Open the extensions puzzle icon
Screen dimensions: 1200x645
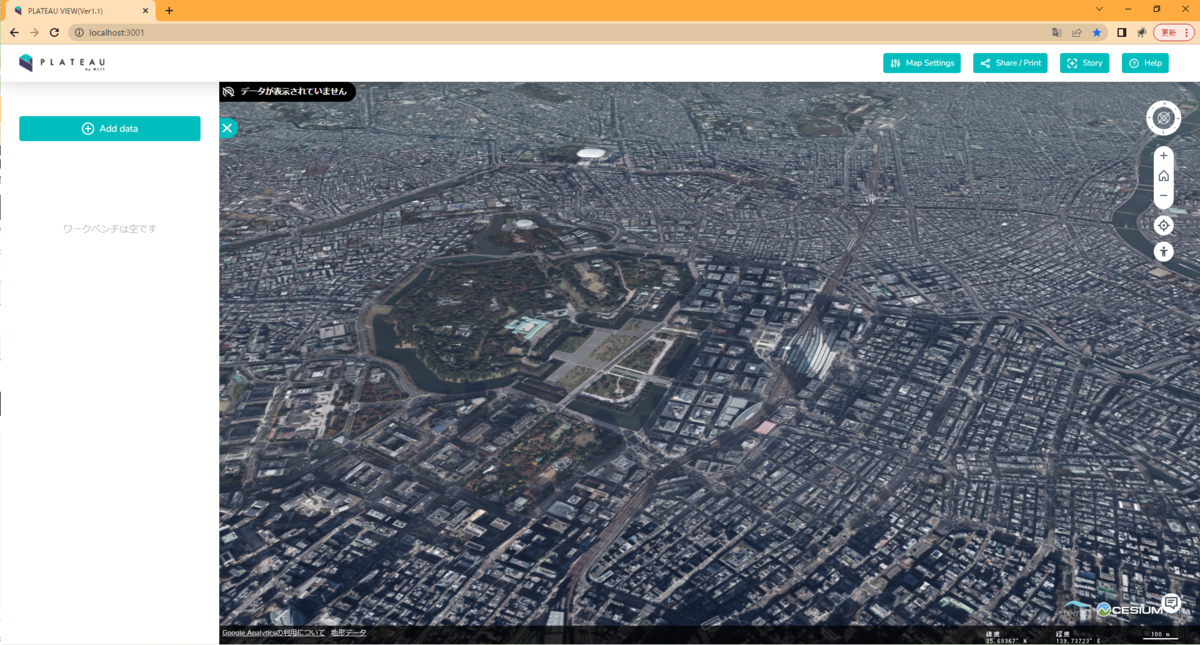tap(1141, 32)
